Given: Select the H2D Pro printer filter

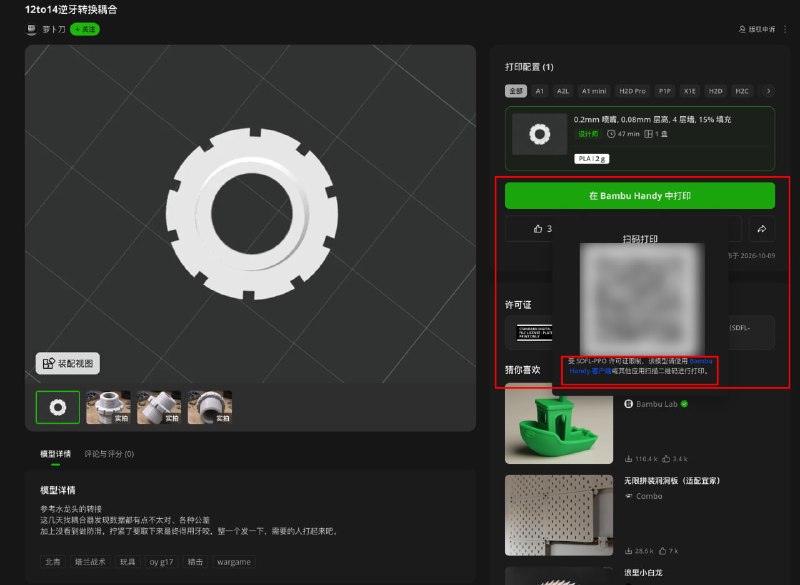Looking at the screenshot, I should 632,91.
